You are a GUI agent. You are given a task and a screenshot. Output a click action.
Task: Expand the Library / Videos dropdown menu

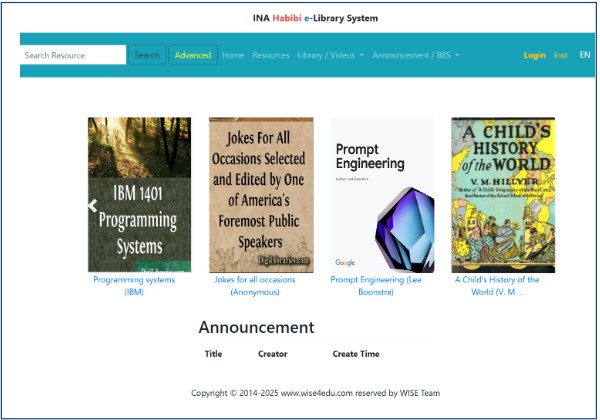(x=330, y=55)
